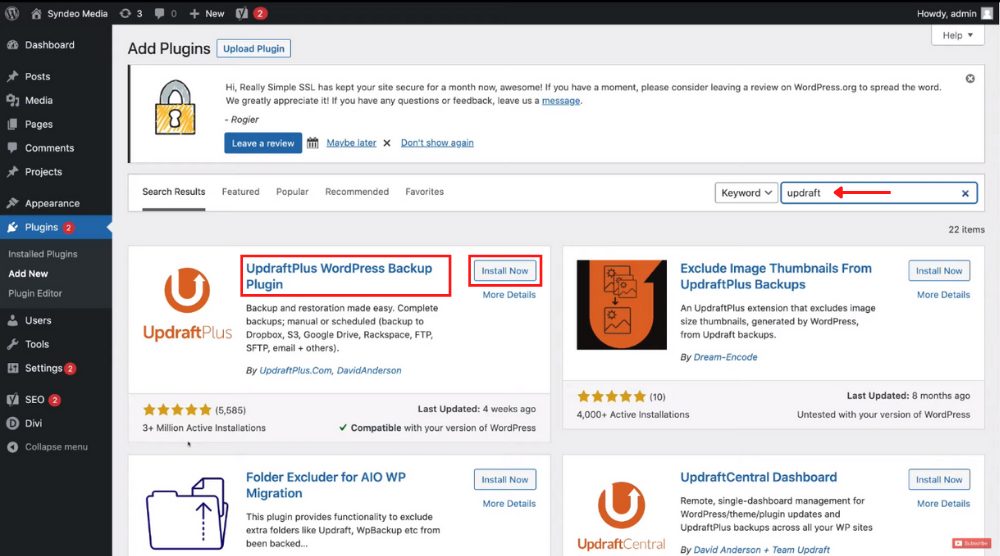Switch to the Recommended tab
Screen dimensions: 1000x556
[357, 192]
